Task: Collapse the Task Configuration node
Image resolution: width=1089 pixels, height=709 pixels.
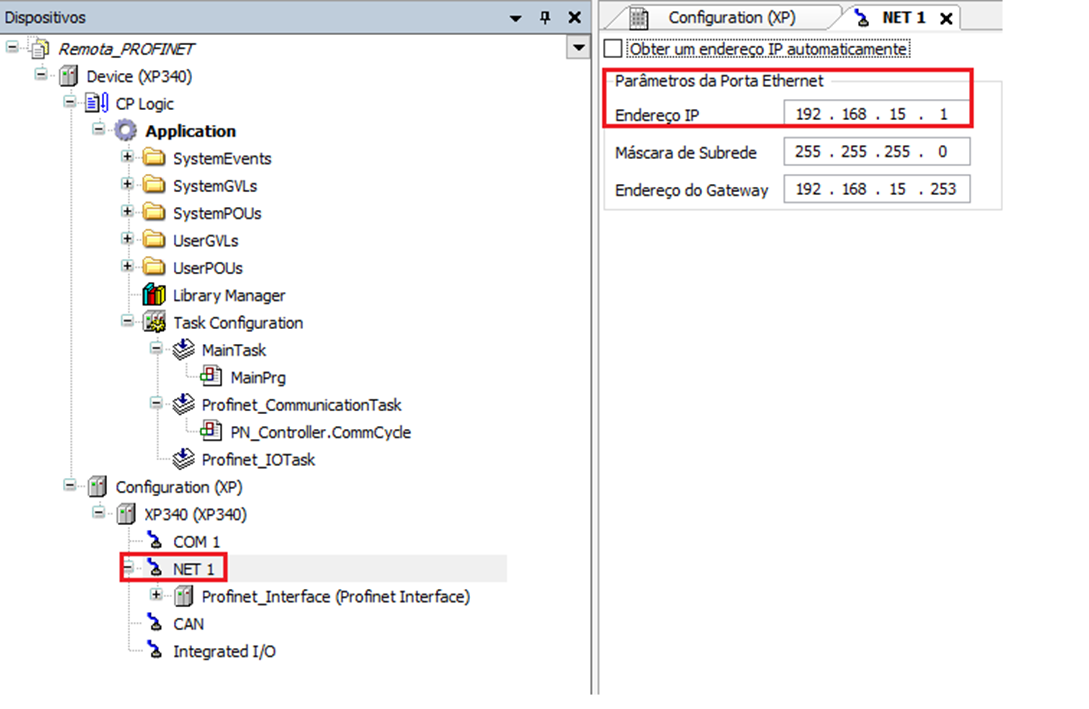Action: pos(127,323)
